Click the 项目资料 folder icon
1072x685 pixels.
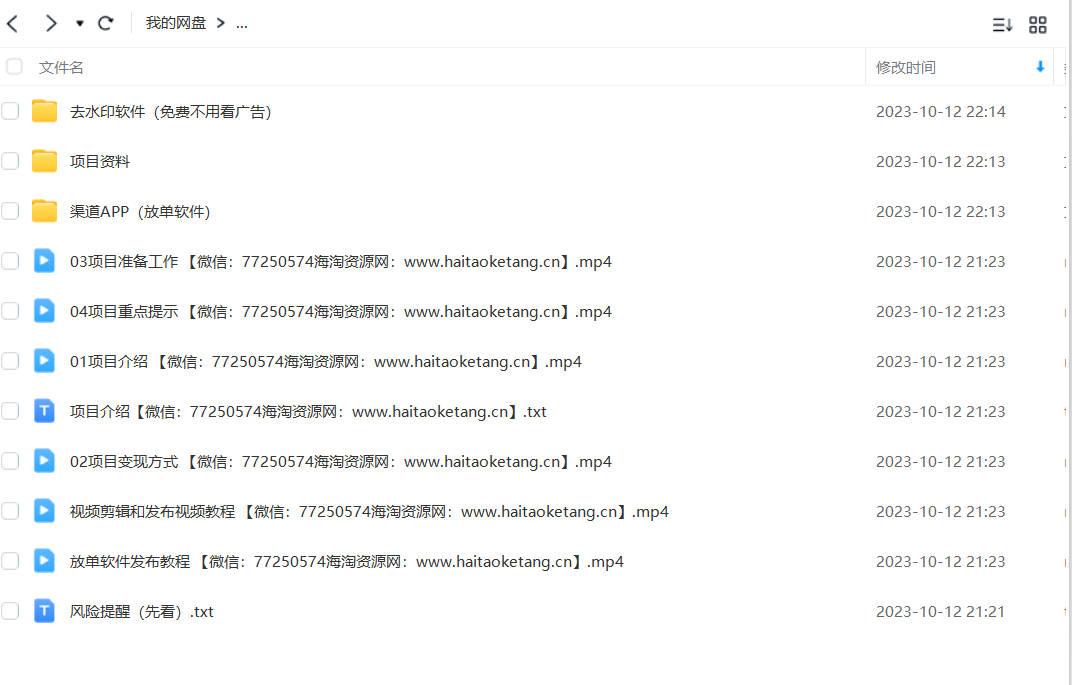tap(44, 161)
